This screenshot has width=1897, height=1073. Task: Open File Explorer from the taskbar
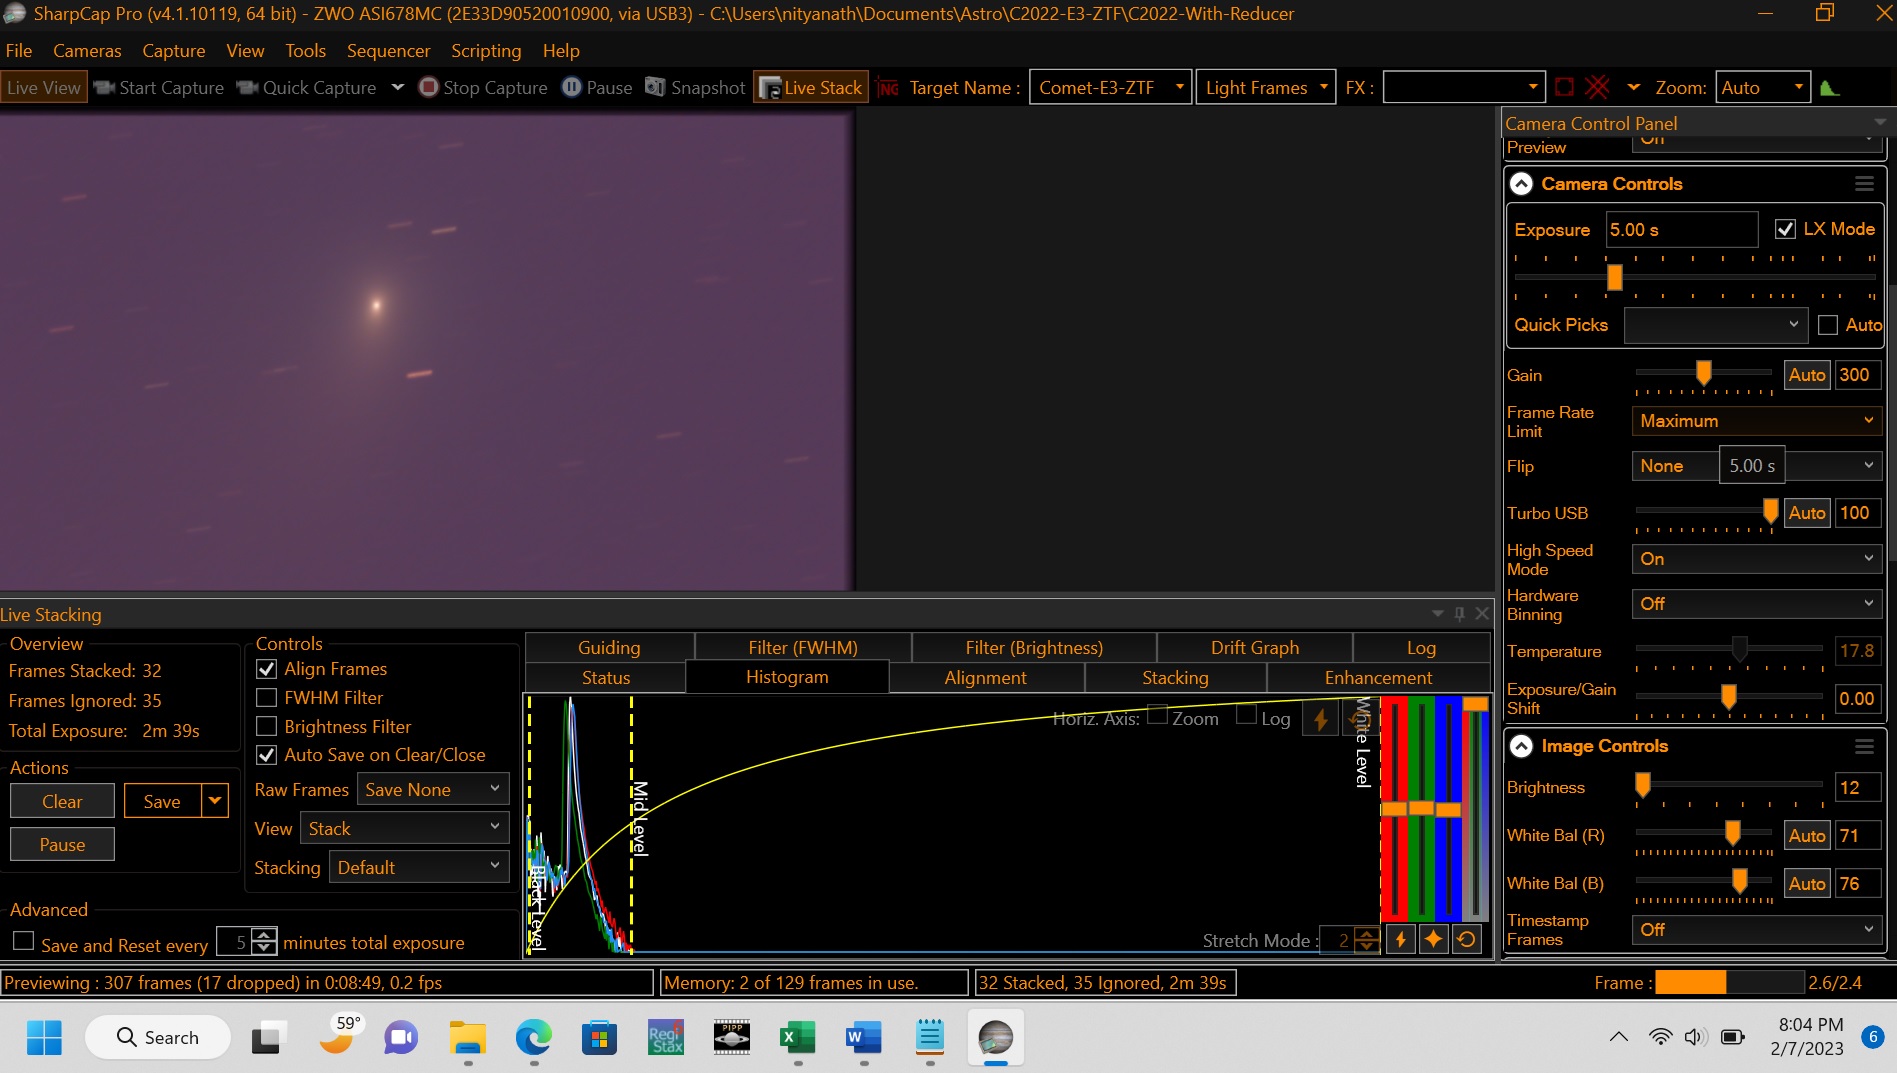(x=468, y=1038)
